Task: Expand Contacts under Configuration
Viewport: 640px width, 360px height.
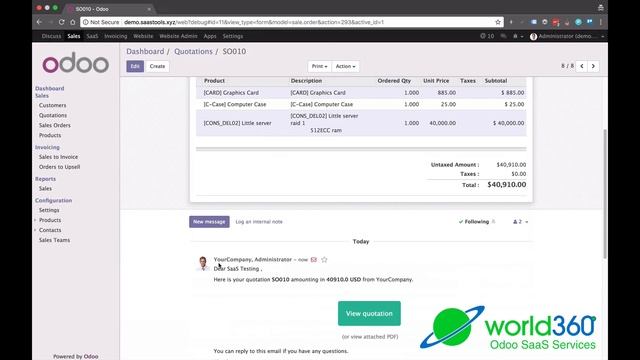Action: [x=50, y=230]
